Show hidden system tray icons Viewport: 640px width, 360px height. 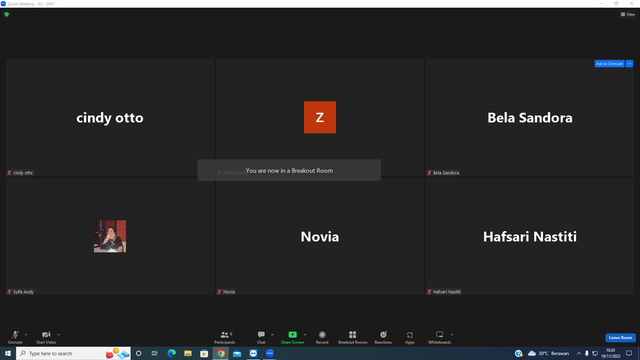[578, 353]
